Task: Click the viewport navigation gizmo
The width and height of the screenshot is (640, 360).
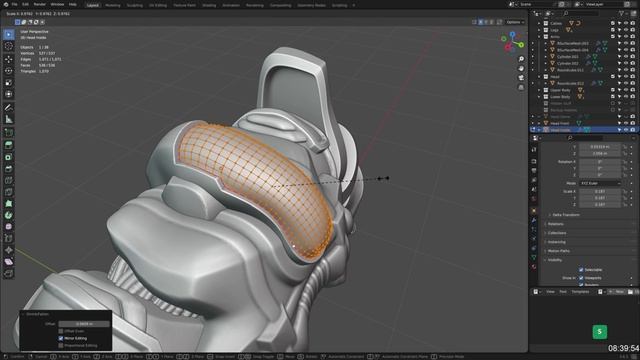Action: coord(513,42)
